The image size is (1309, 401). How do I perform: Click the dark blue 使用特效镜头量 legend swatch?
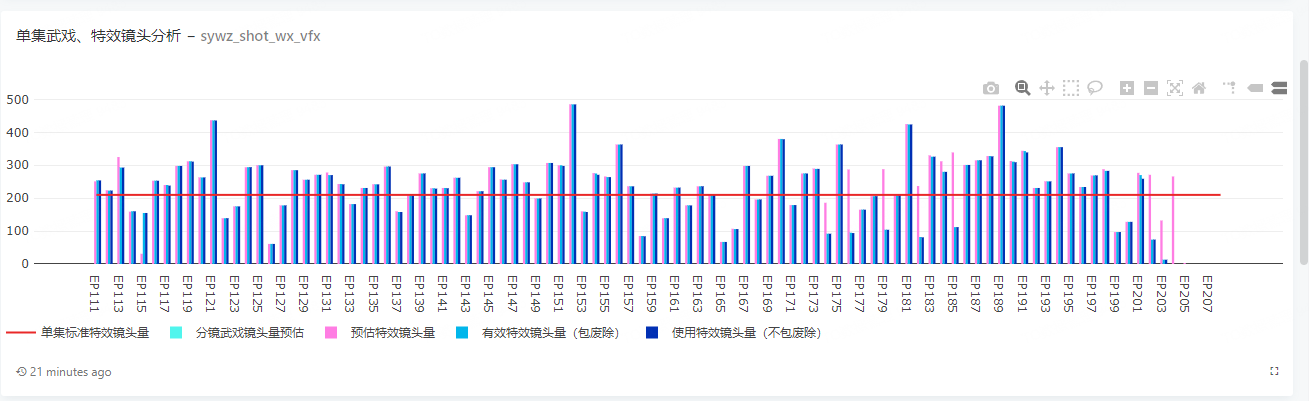651,332
